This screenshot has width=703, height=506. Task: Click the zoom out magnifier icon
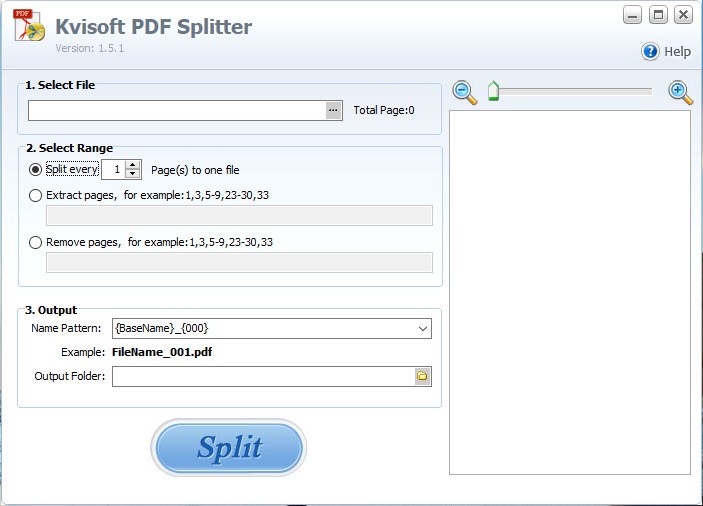click(x=464, y=92)
